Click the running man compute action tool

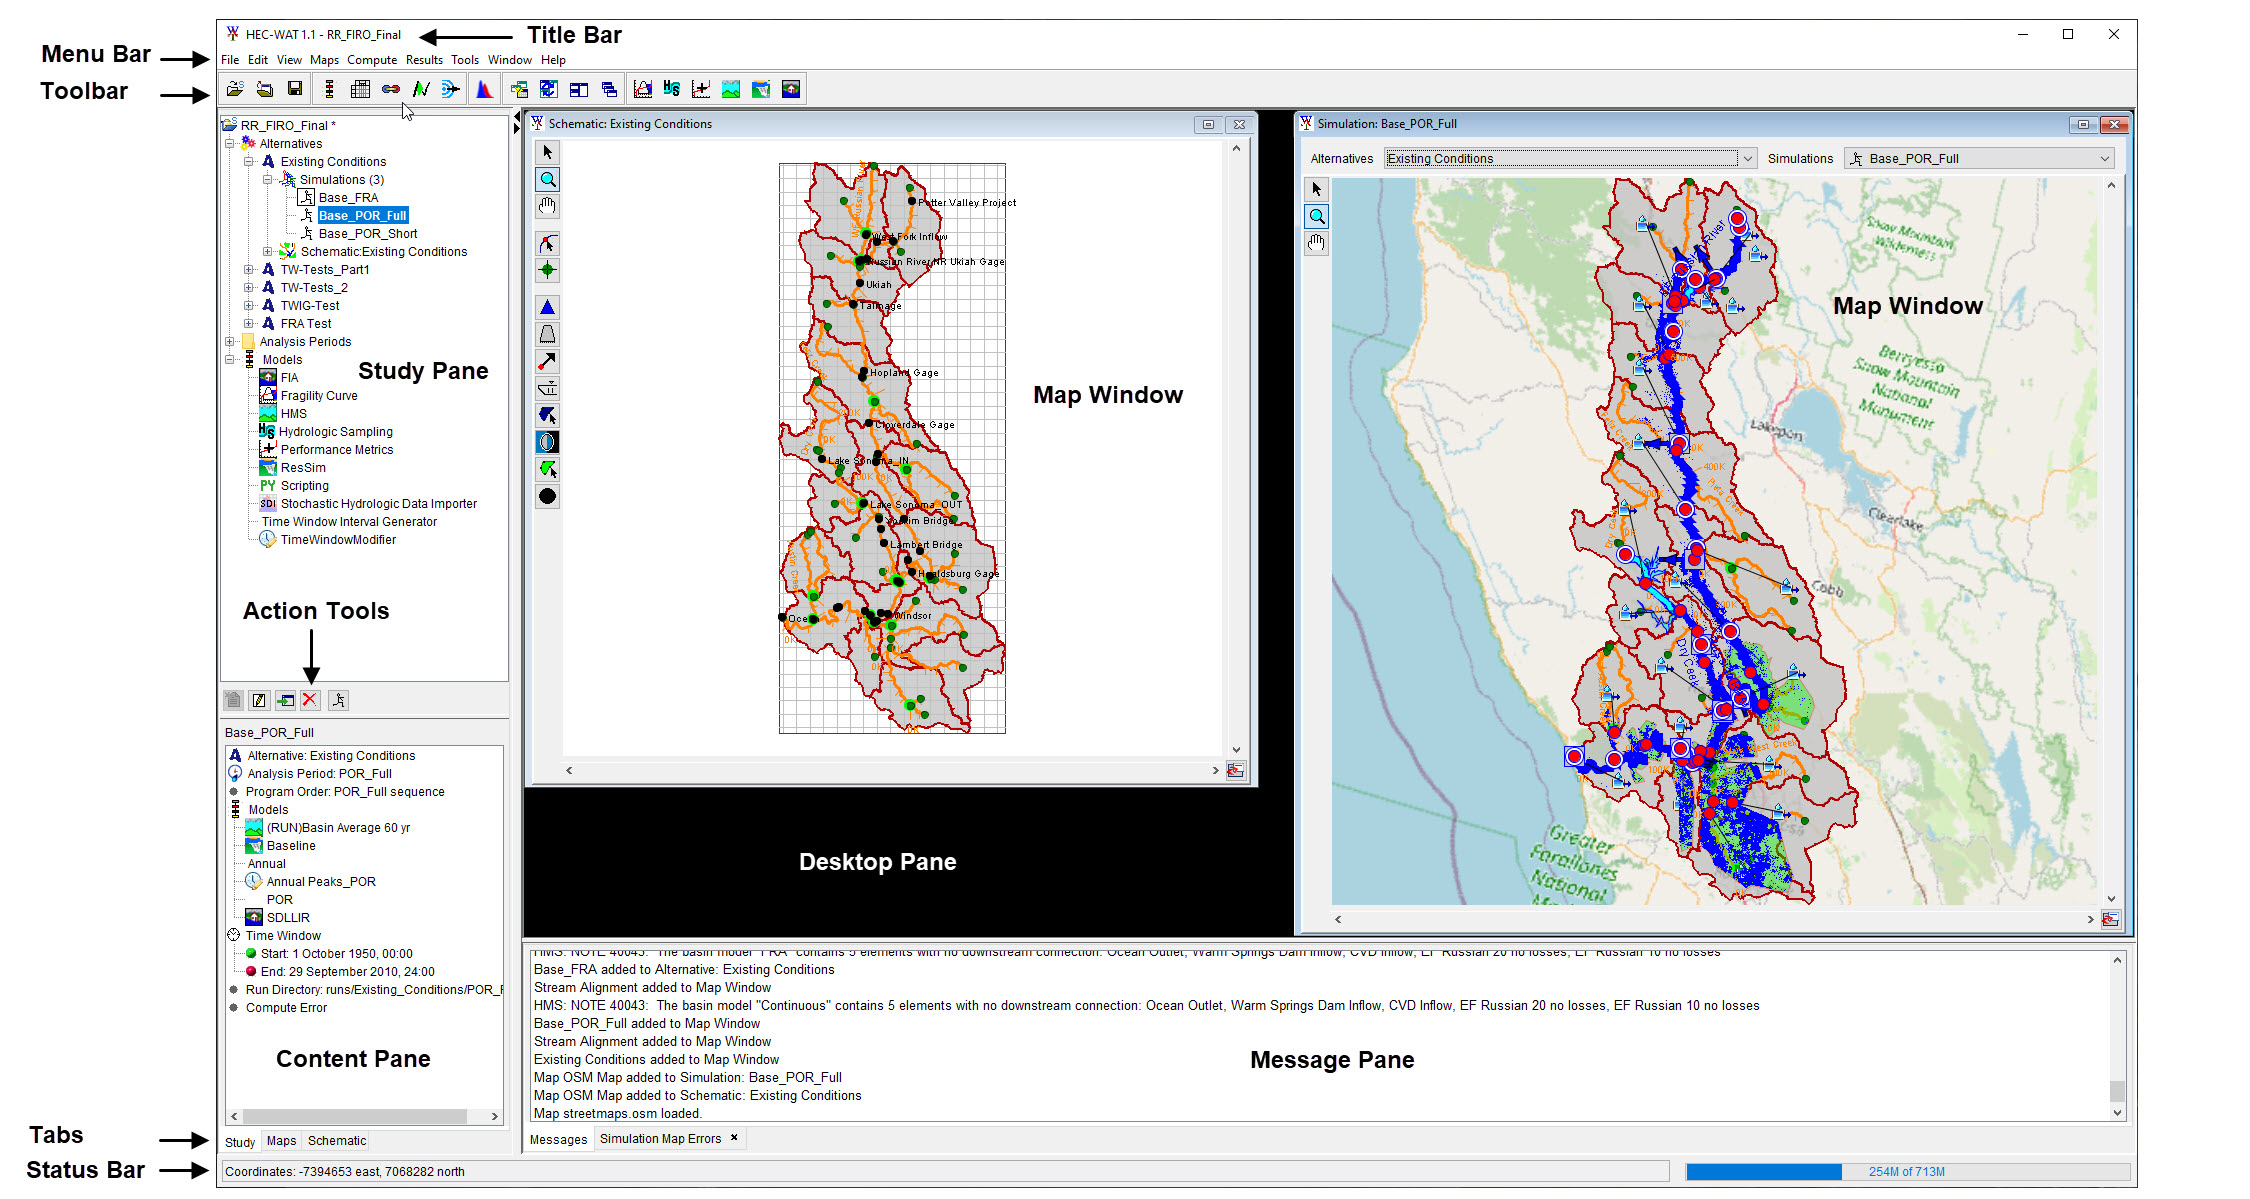[339, 700]
